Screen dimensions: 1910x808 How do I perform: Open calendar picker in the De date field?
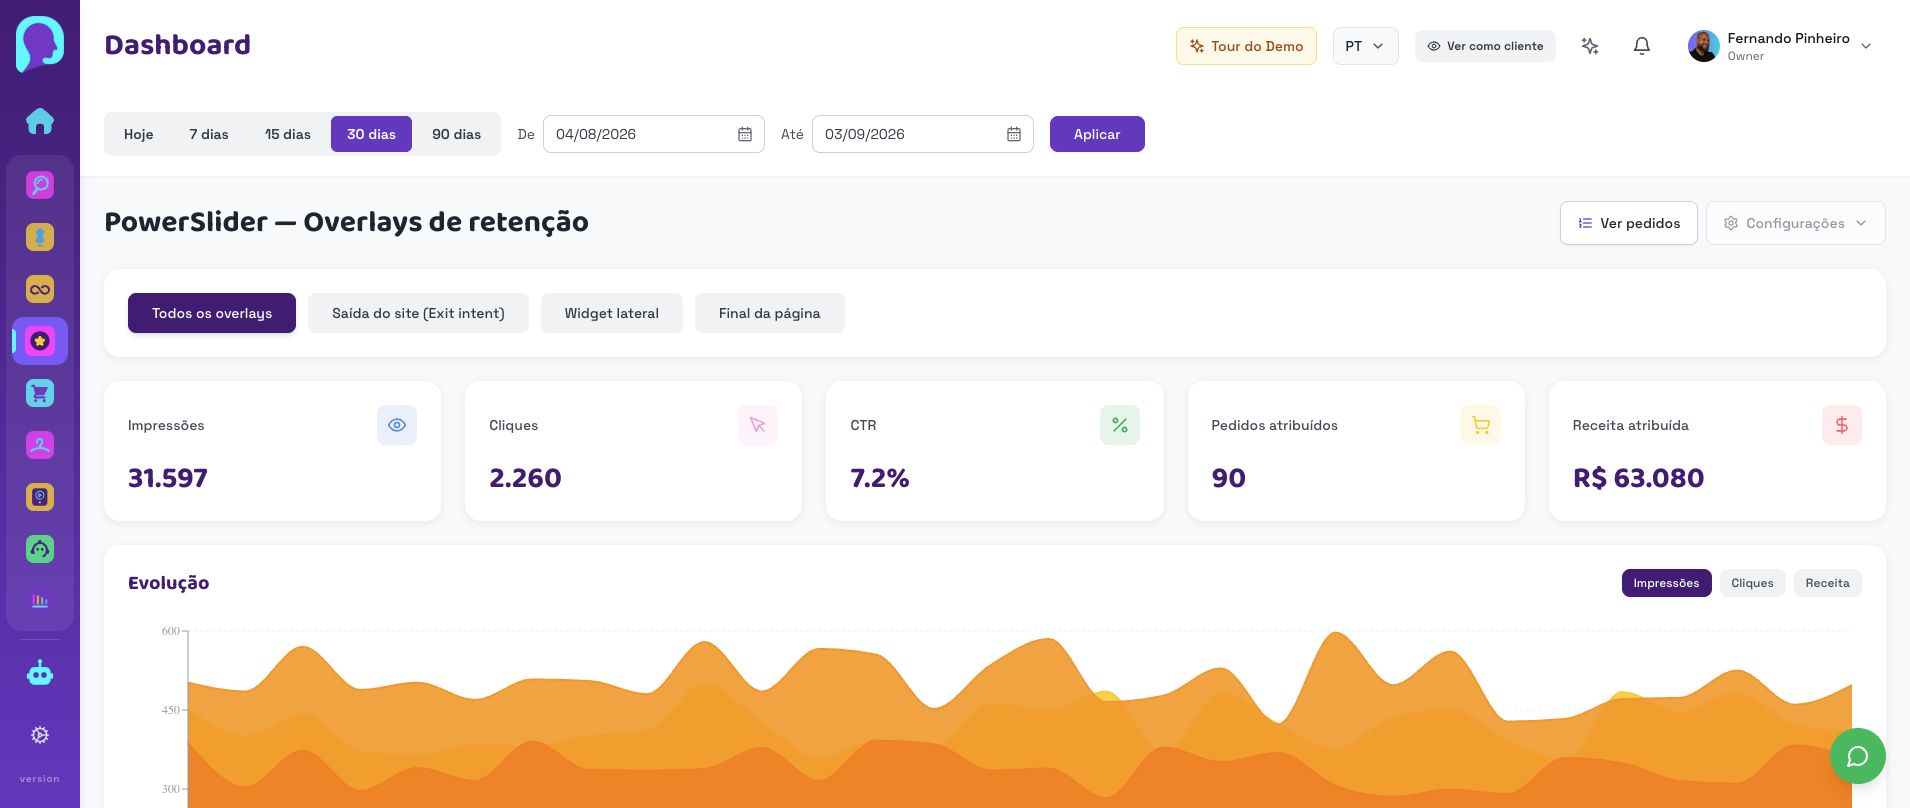click(745, 134)
